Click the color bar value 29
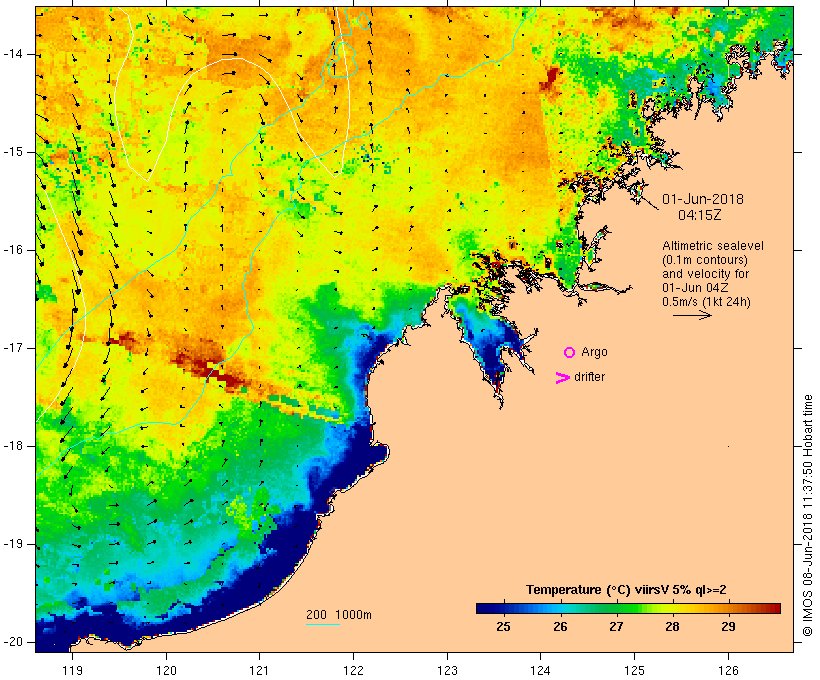 (x=728, y=627)
